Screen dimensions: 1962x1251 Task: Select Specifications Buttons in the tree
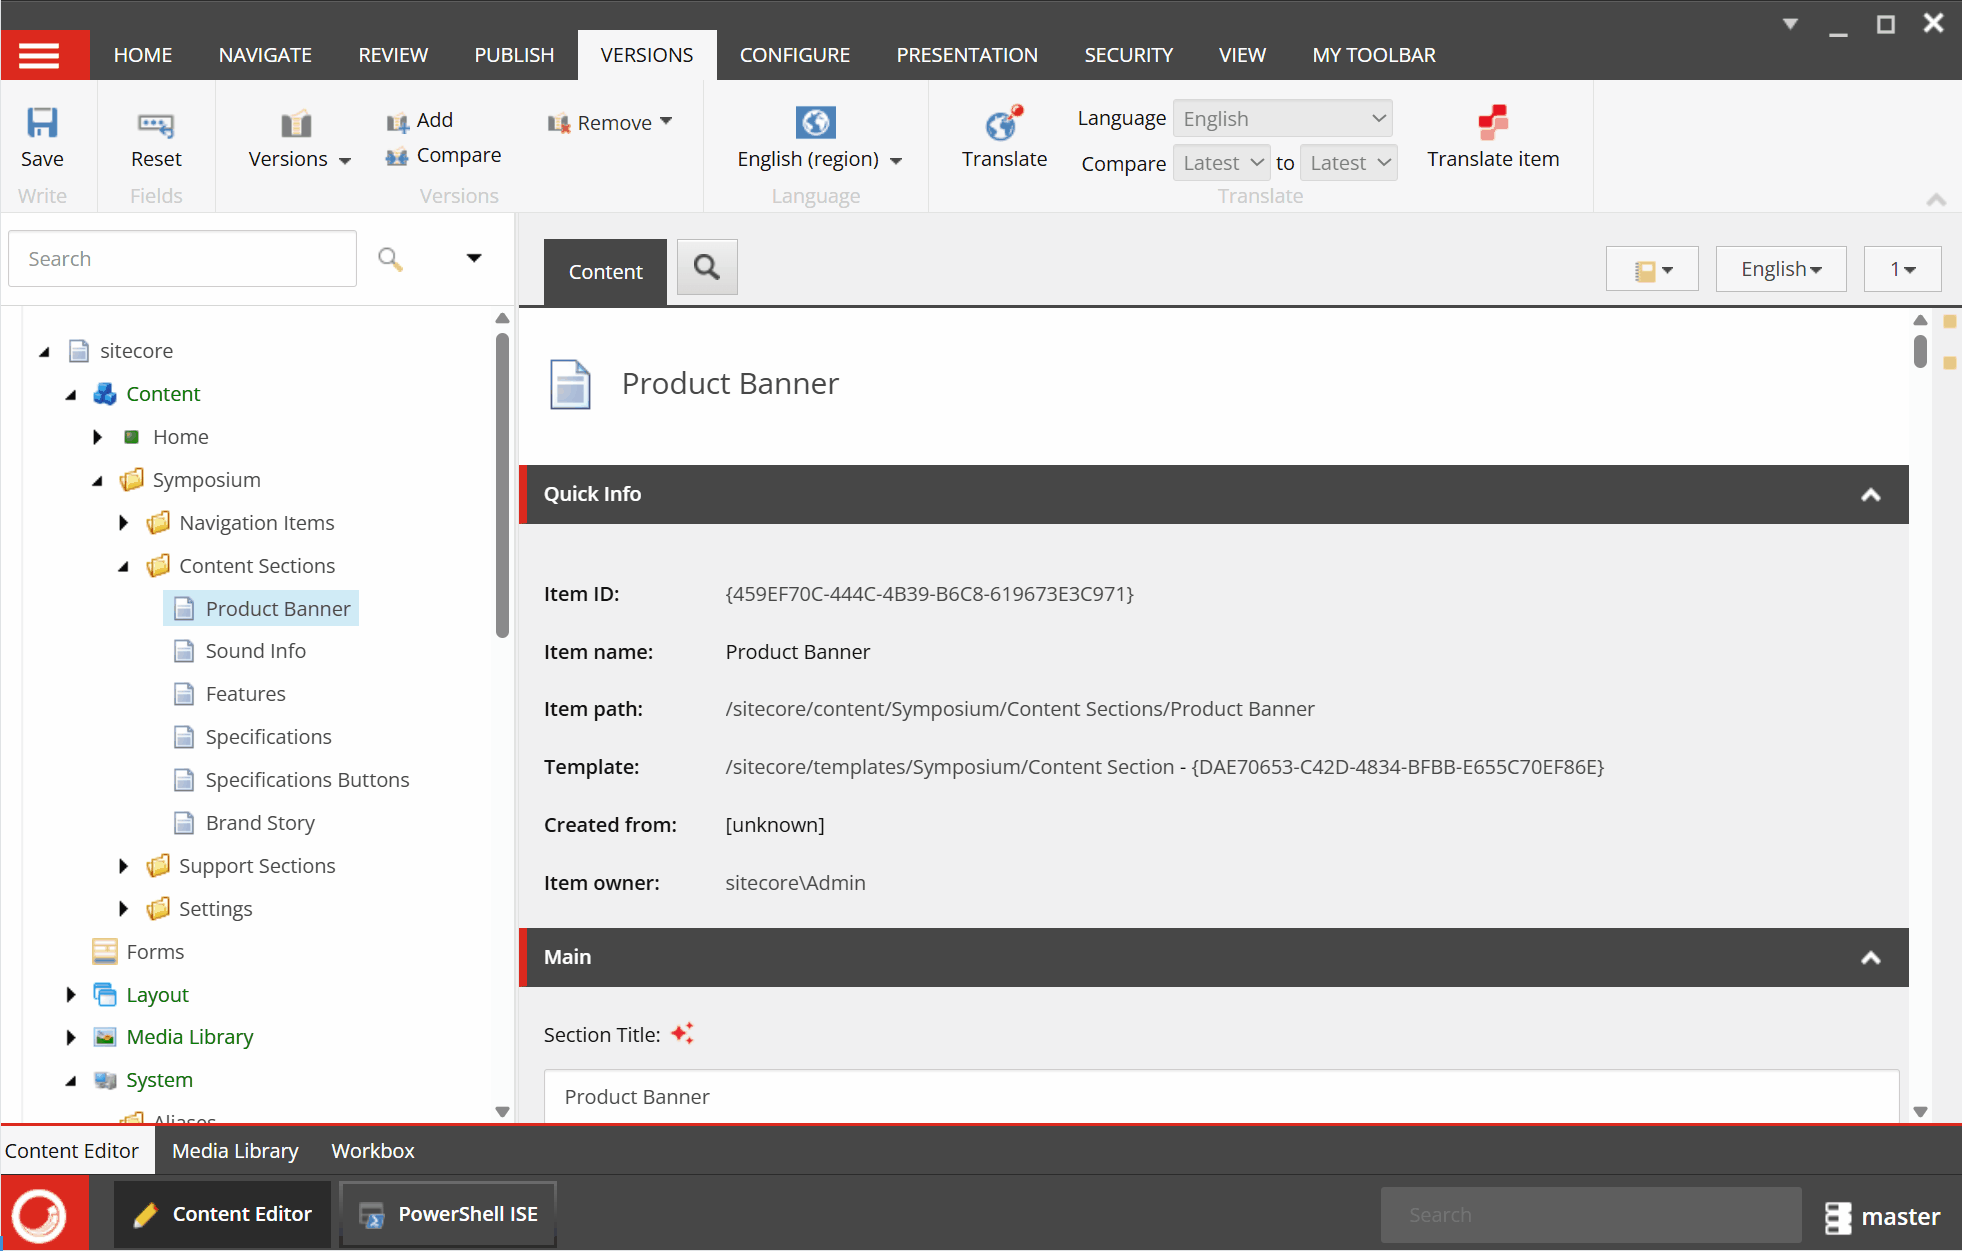306,780
